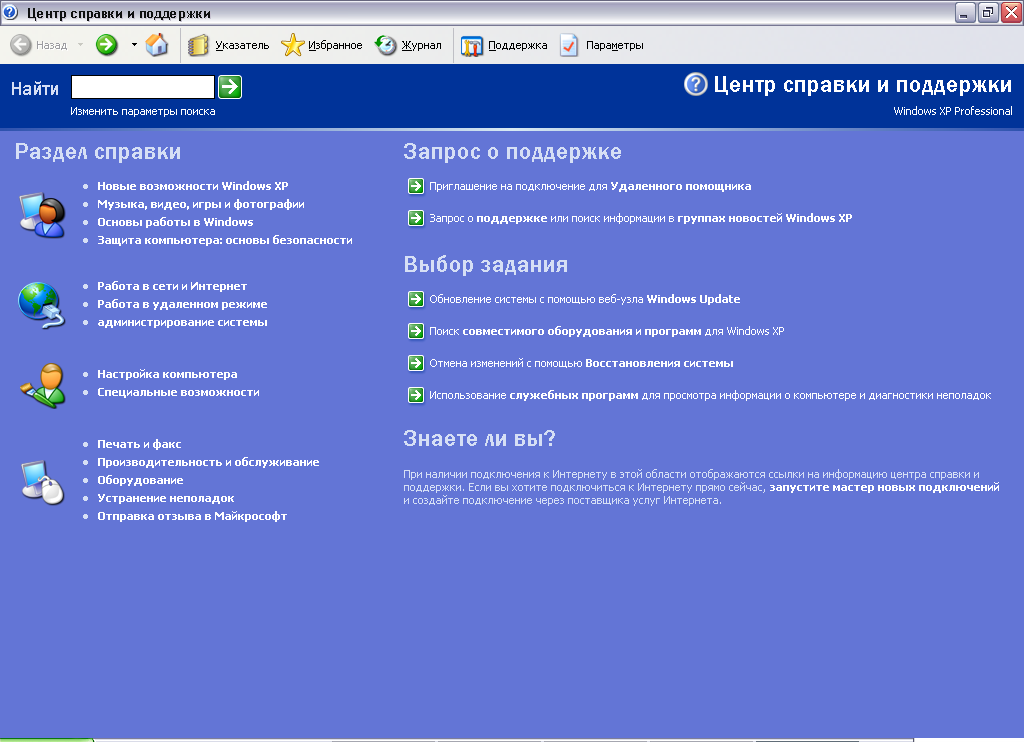Viewport: 1024px width, 742px height.
Task: Open 'Защита компьютера: основы безопасности'
Action: [x=225, y=240]
